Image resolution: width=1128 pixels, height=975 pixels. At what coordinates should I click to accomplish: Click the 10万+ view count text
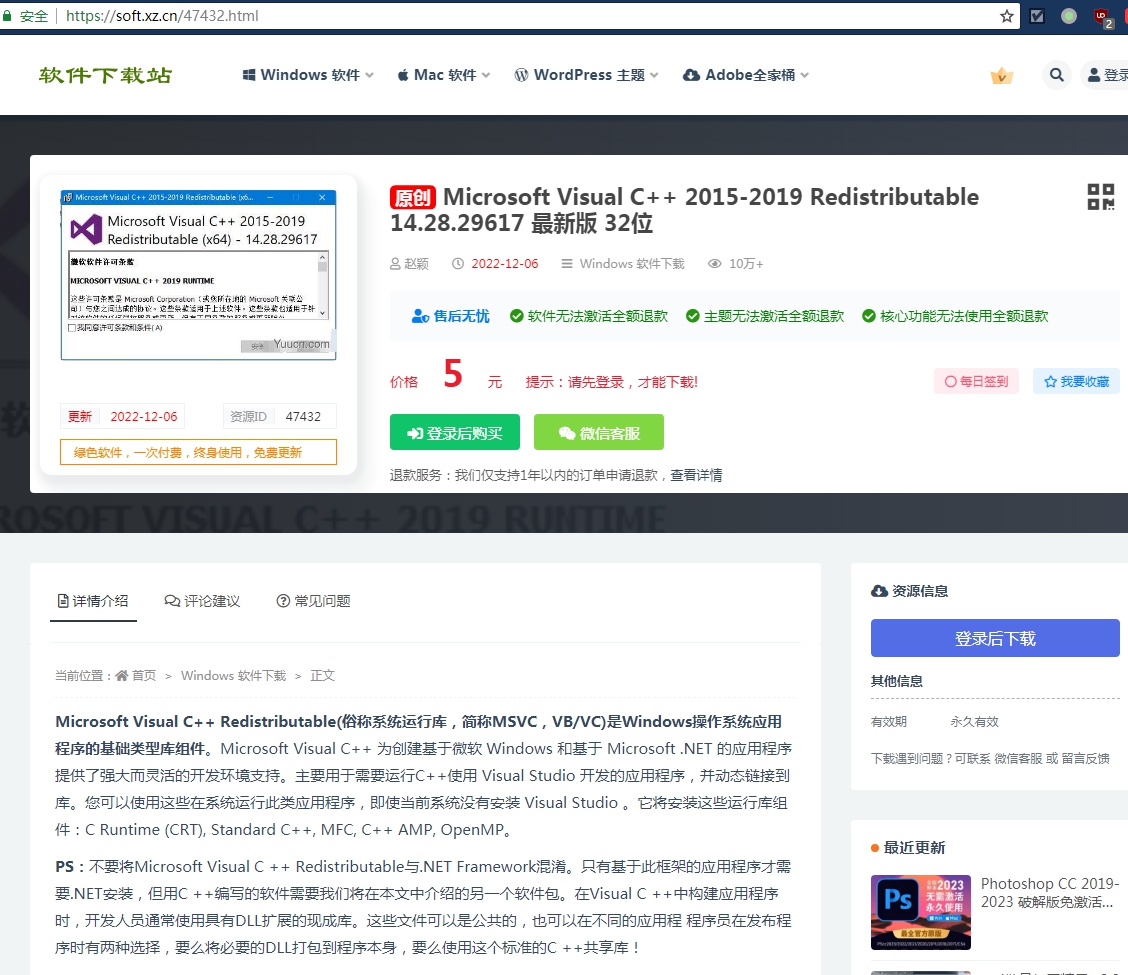[x=746, y=264]
